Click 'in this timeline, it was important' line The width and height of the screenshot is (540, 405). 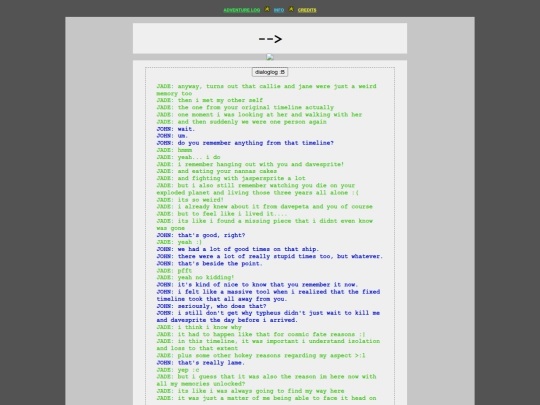pos(268,345)
